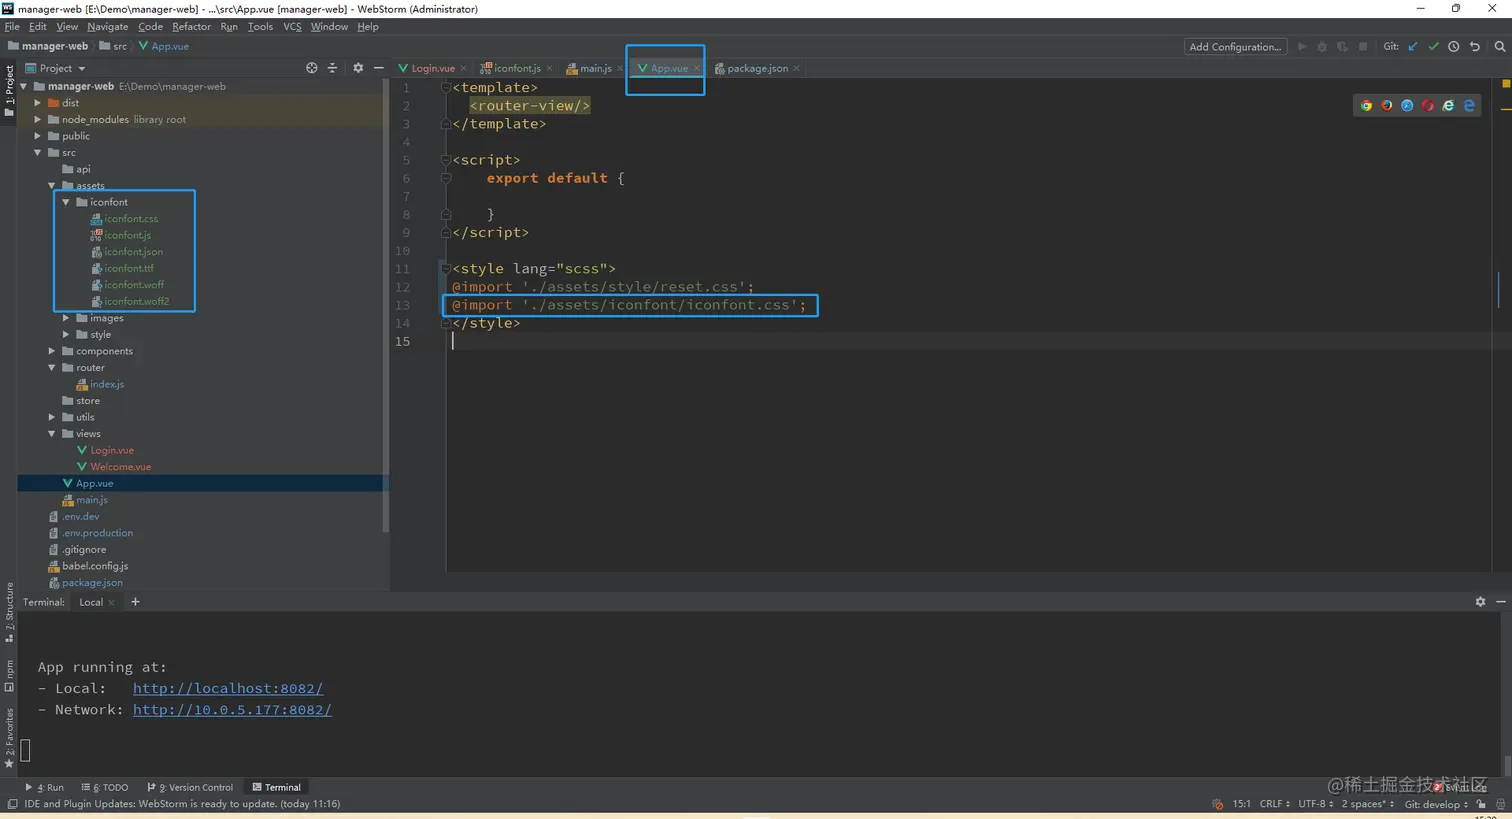
Task: Select Welcome.vue in project tree
Action: coord(121,467)
